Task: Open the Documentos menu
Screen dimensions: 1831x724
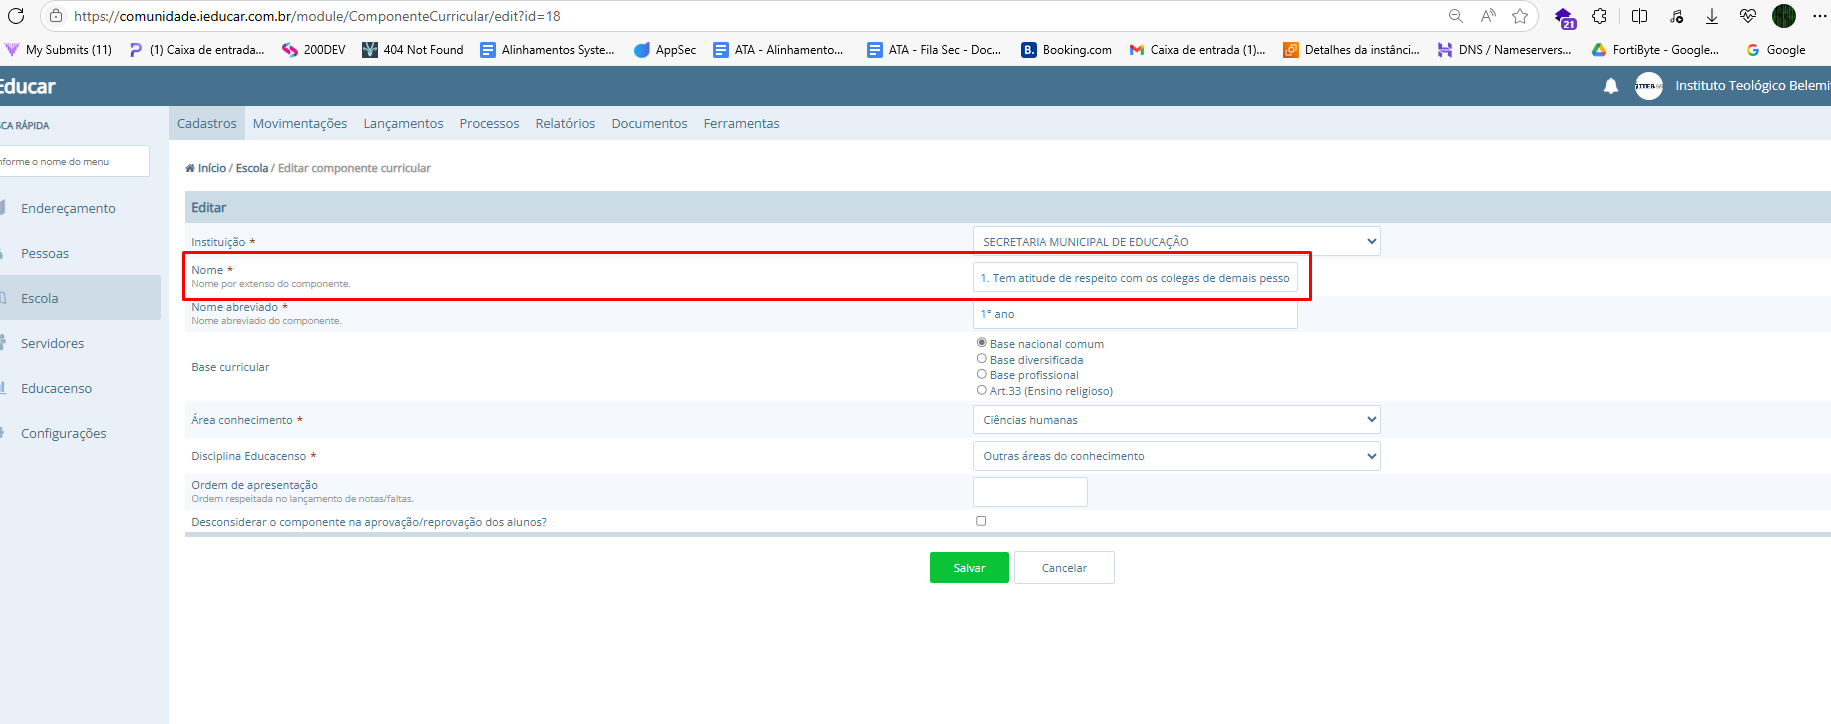Action: (x=649, y=123)
